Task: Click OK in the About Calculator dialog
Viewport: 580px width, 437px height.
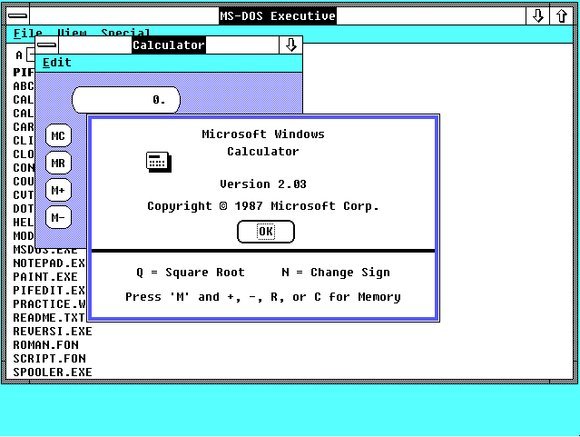Action: click(266, 232)
